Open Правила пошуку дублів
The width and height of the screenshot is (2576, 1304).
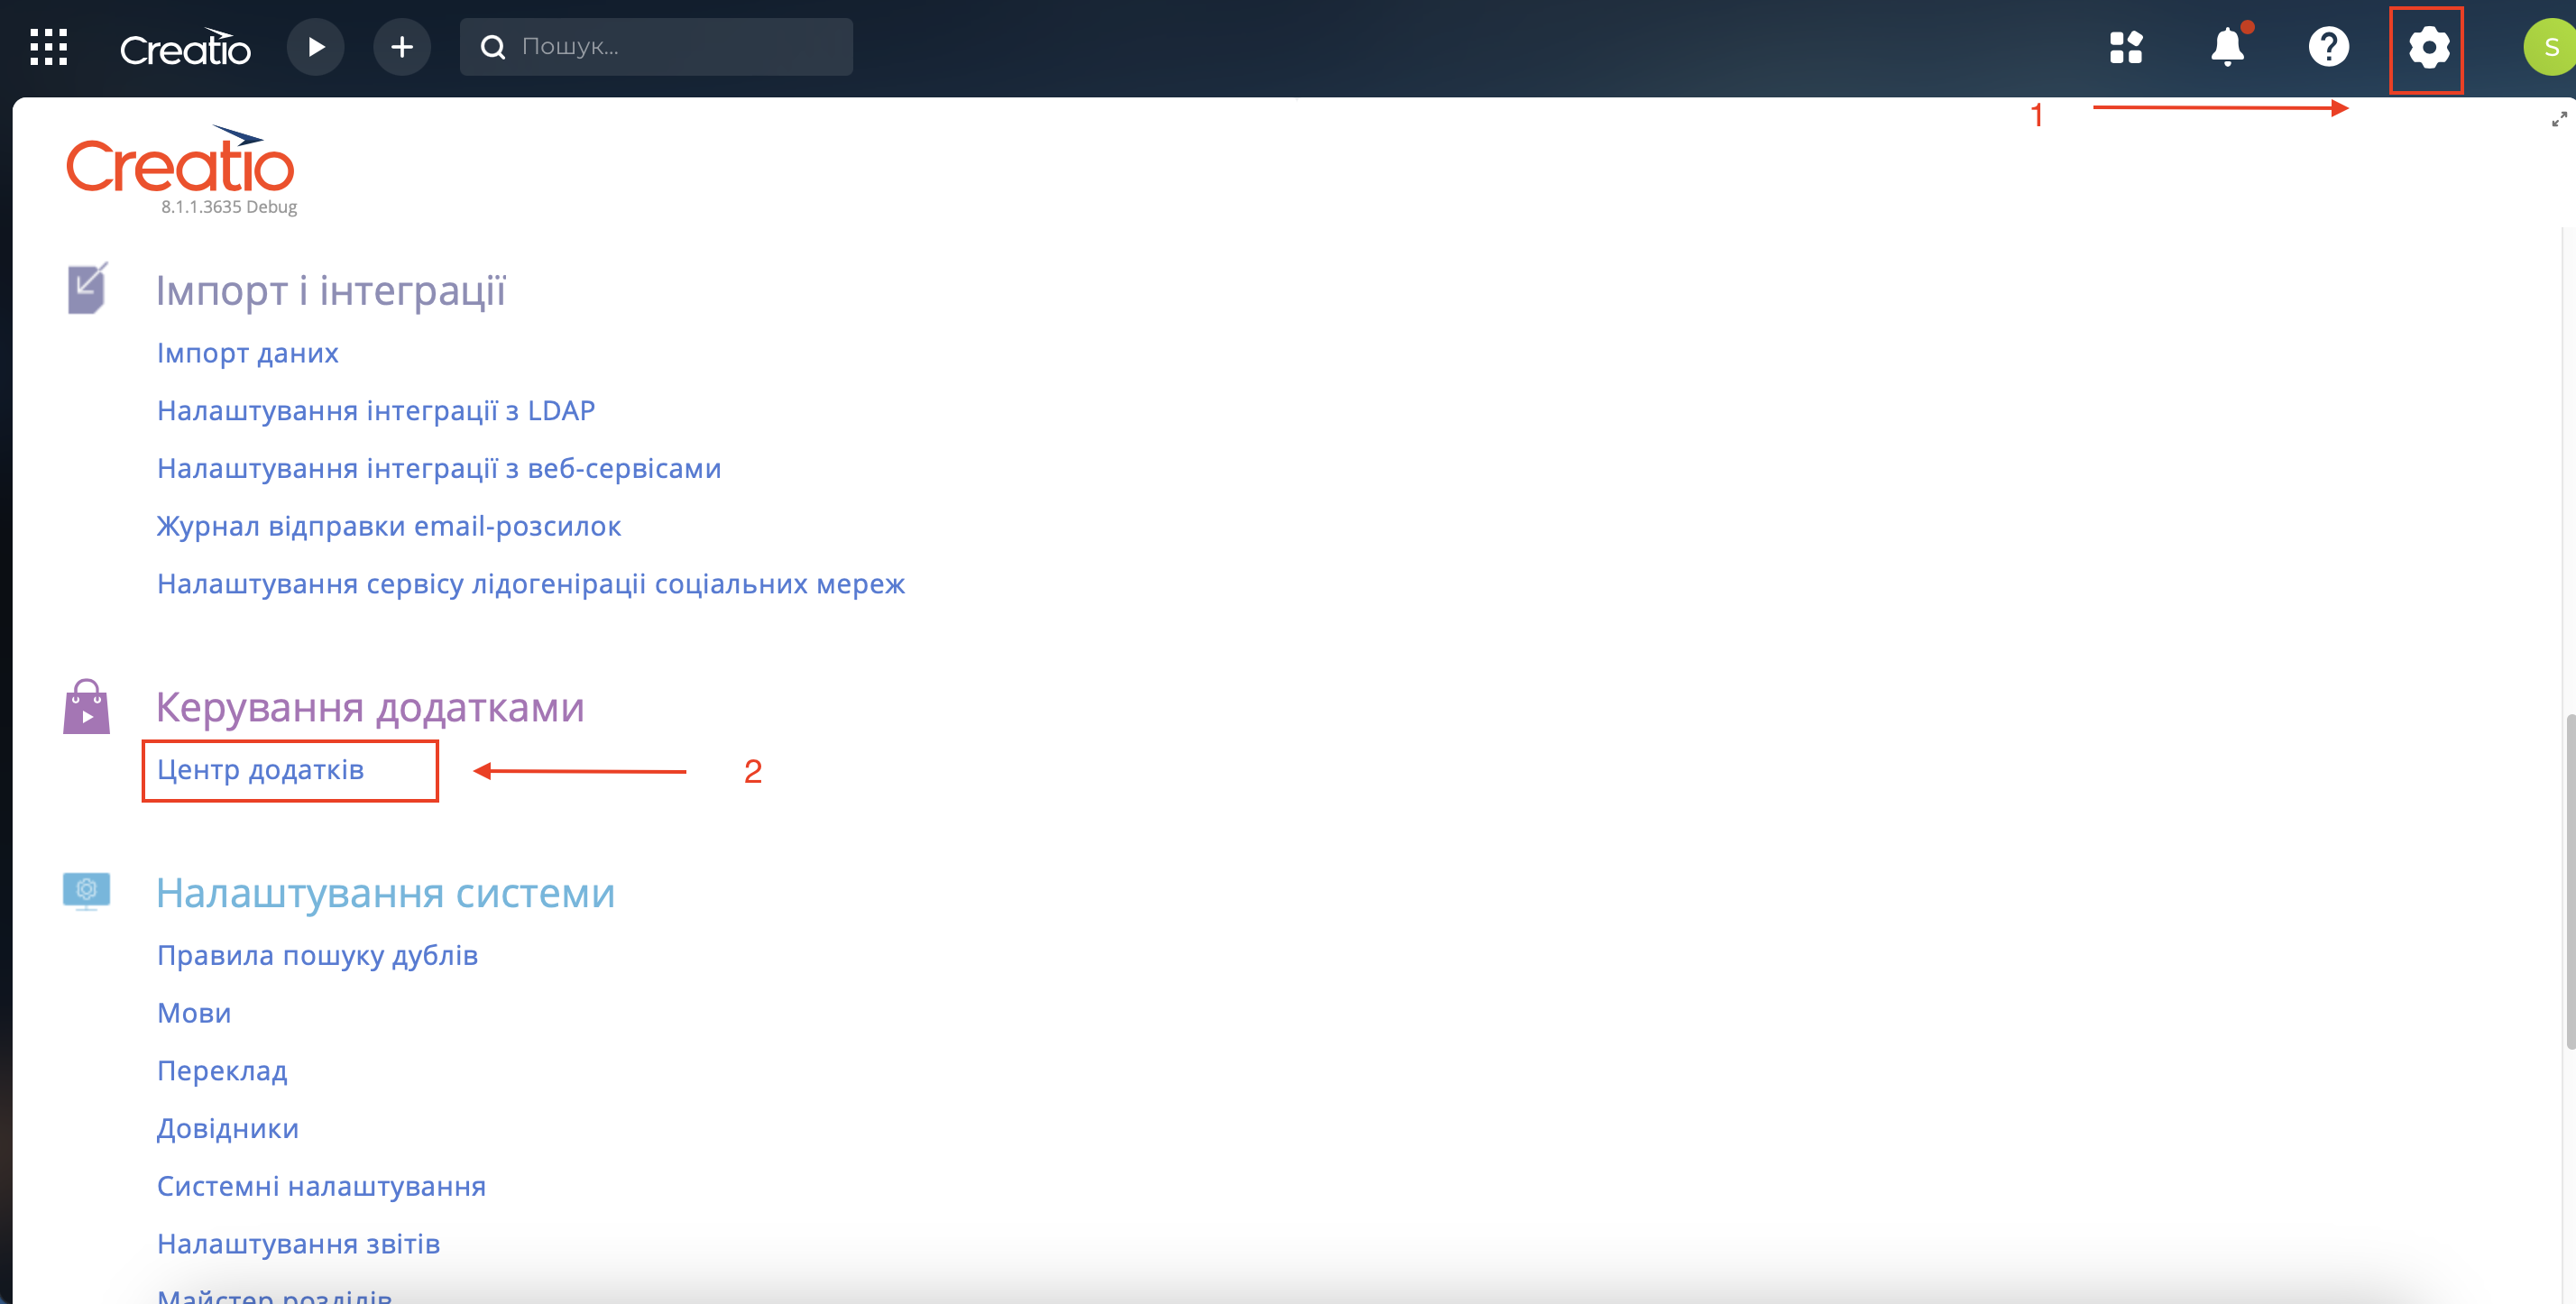[318, 956]
